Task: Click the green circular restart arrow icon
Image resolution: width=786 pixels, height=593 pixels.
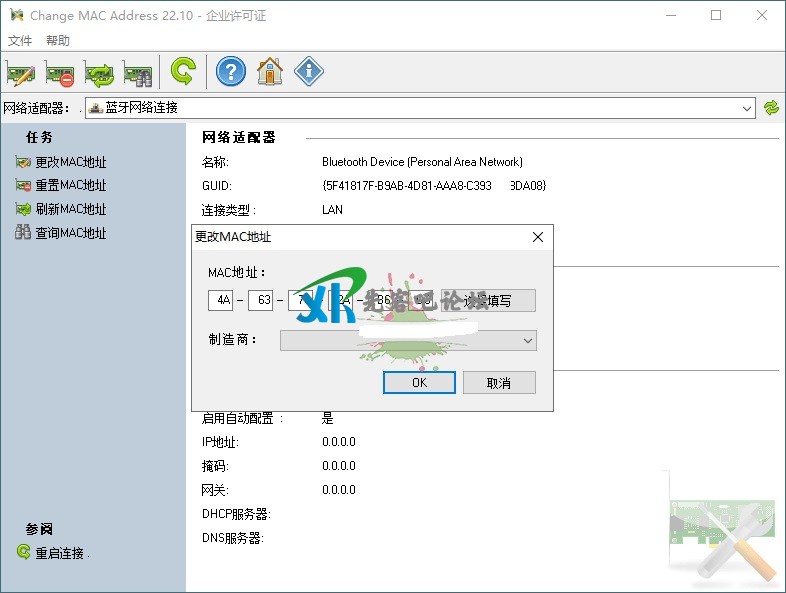Action: [182, 72]
